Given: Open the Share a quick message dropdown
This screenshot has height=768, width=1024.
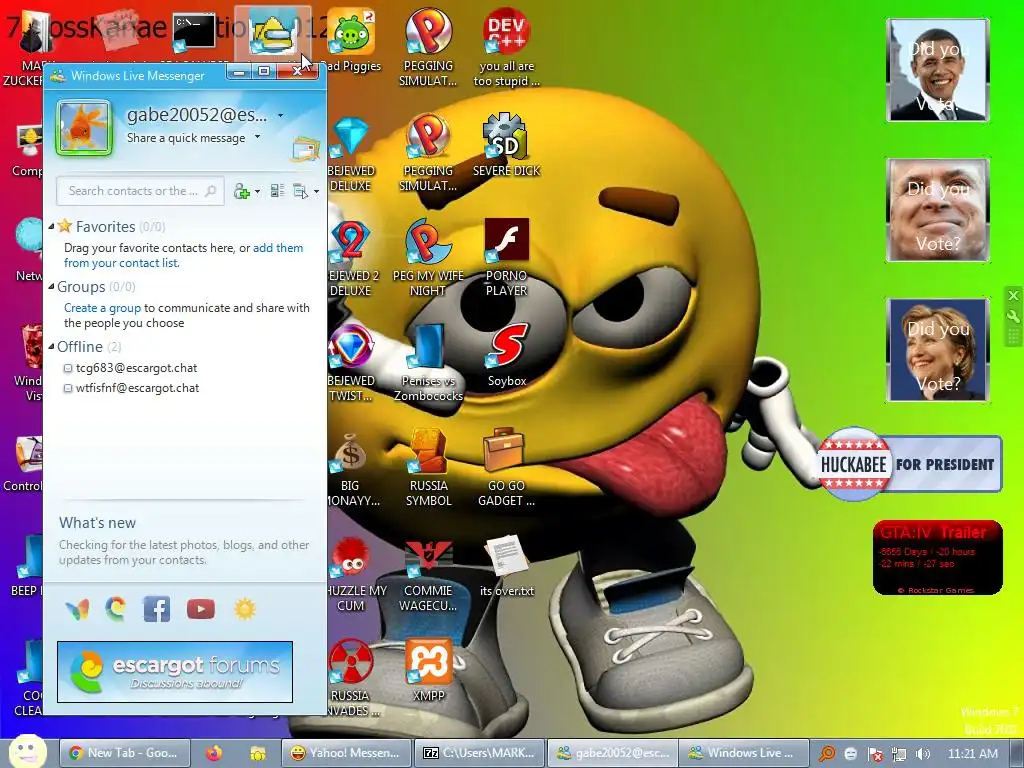Looking at the screenshot, I should (x=257, y=137).
